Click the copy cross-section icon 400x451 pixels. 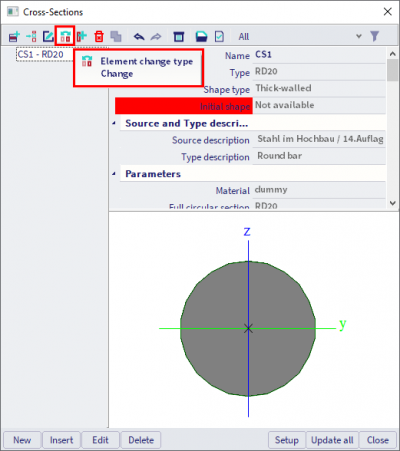(116, 36)
